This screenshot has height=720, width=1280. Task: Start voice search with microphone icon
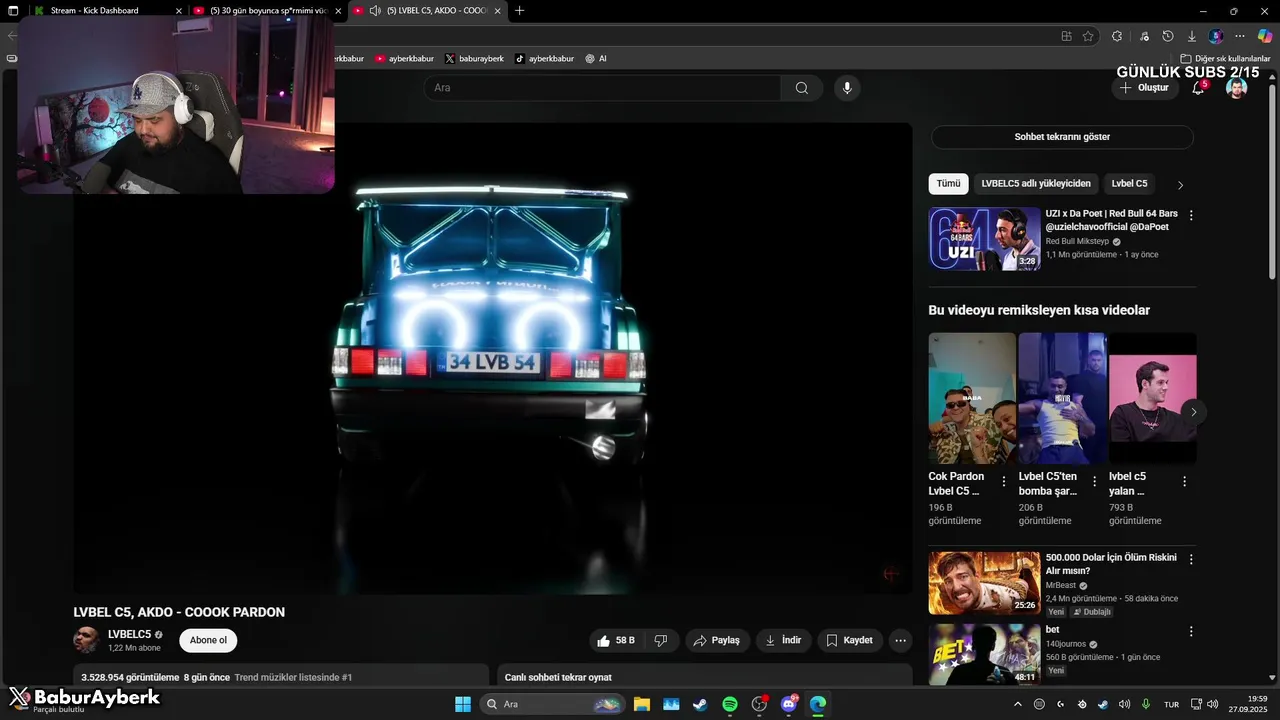click(x=847, y=88)
